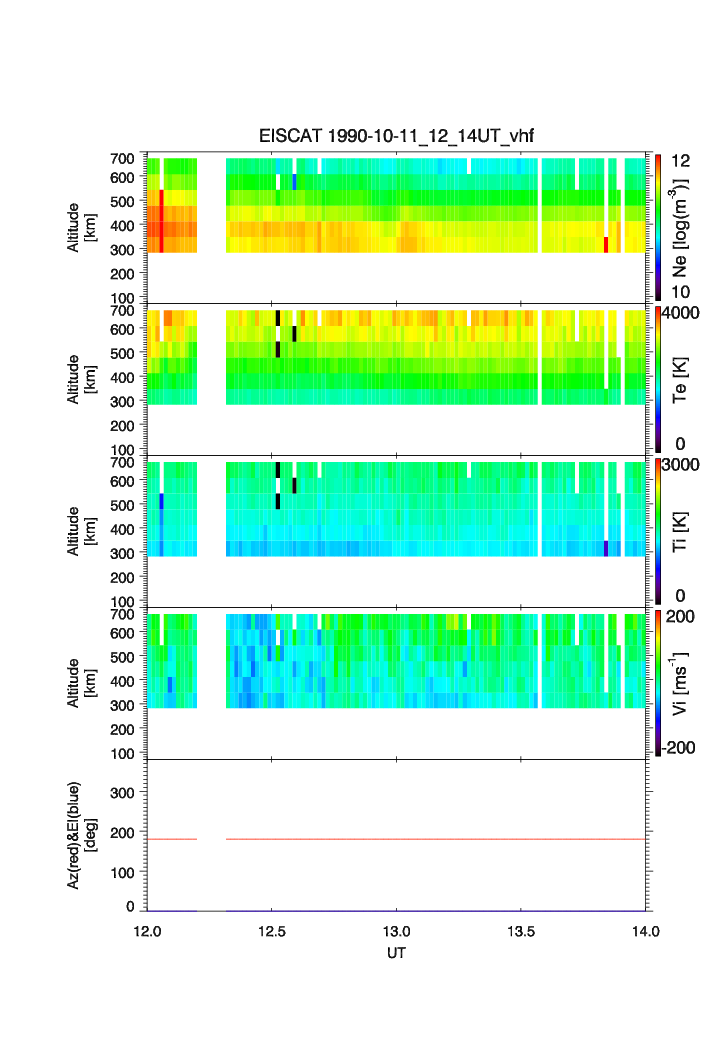Viewport: 708px width, 1063px height.
Task: Click the Ti ion temperature color bar
Action: [658, 531]
